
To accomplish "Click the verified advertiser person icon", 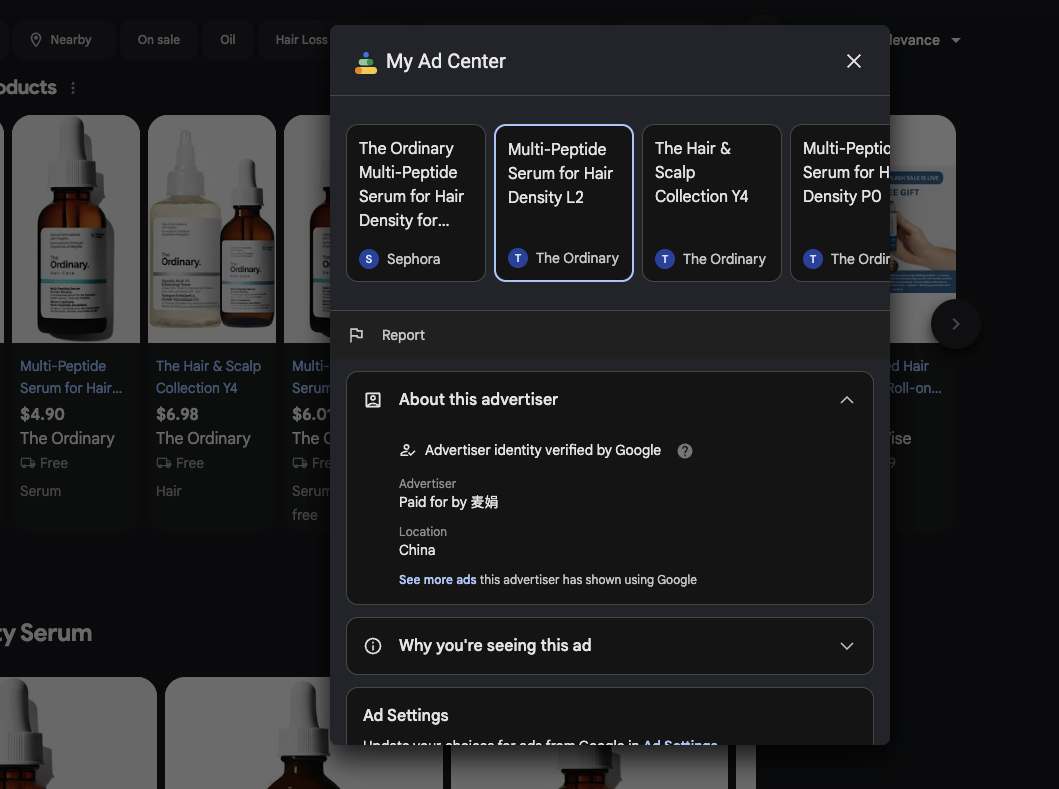I will click(x=407, y=451).
